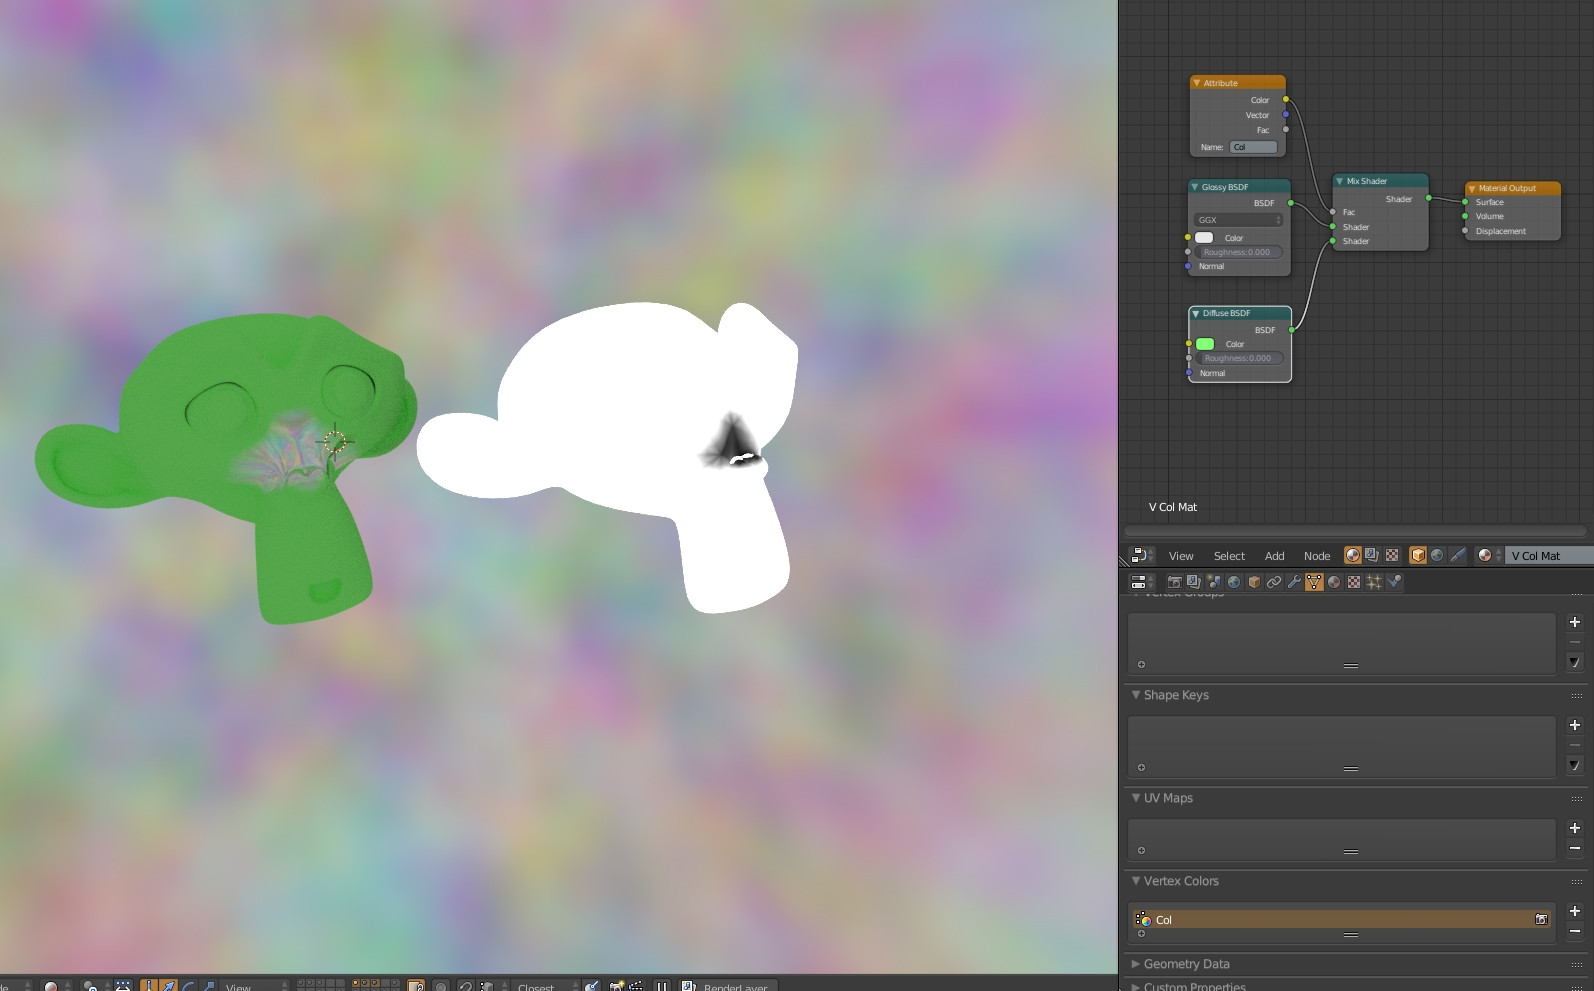Toggle scale manipulator icon in viewport header
The height and width of the screenshot is (991, 1594).
[207, 986]
